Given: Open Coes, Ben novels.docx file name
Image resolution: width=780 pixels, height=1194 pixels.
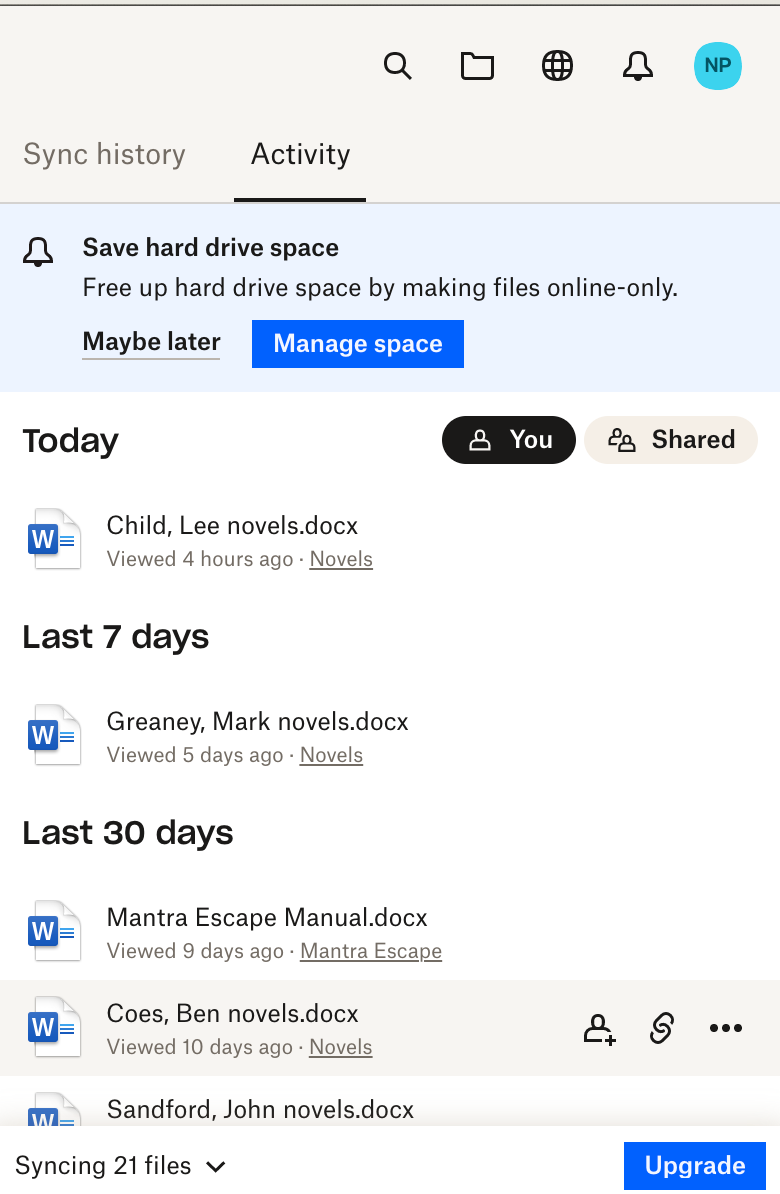Looking at the screenshot, I should [232, 1014].
